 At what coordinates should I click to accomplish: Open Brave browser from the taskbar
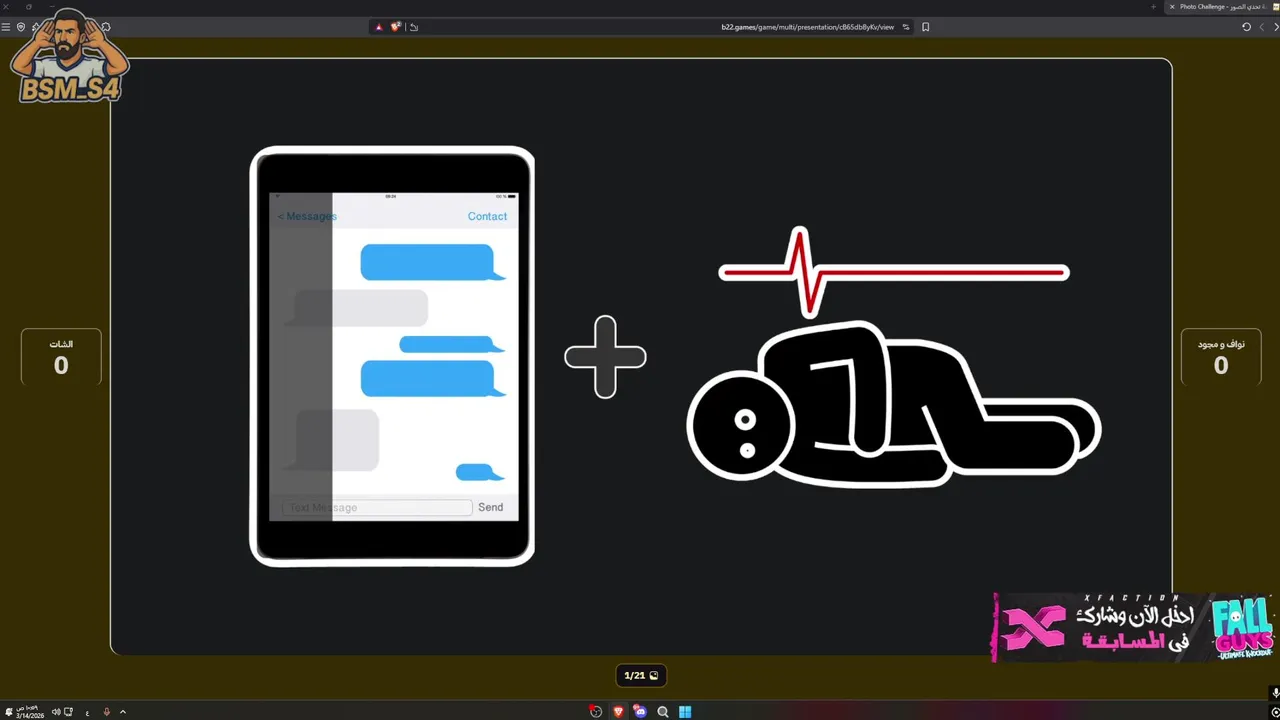point(618,712)
